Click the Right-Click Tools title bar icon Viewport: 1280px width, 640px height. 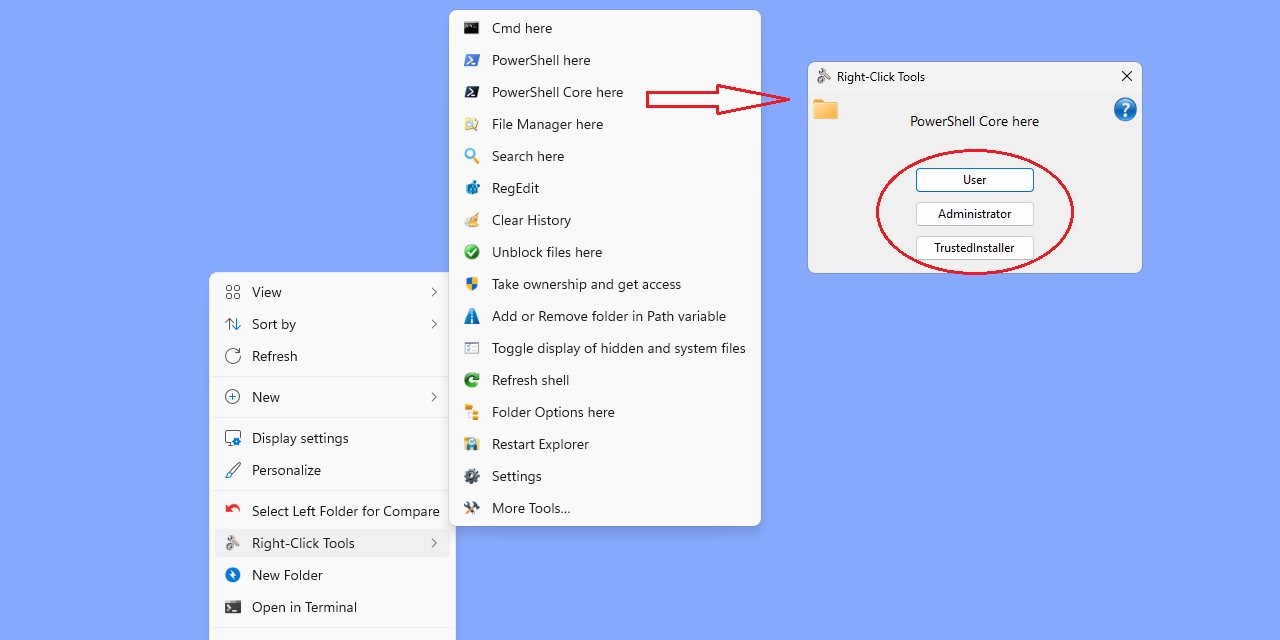[824, 76]
